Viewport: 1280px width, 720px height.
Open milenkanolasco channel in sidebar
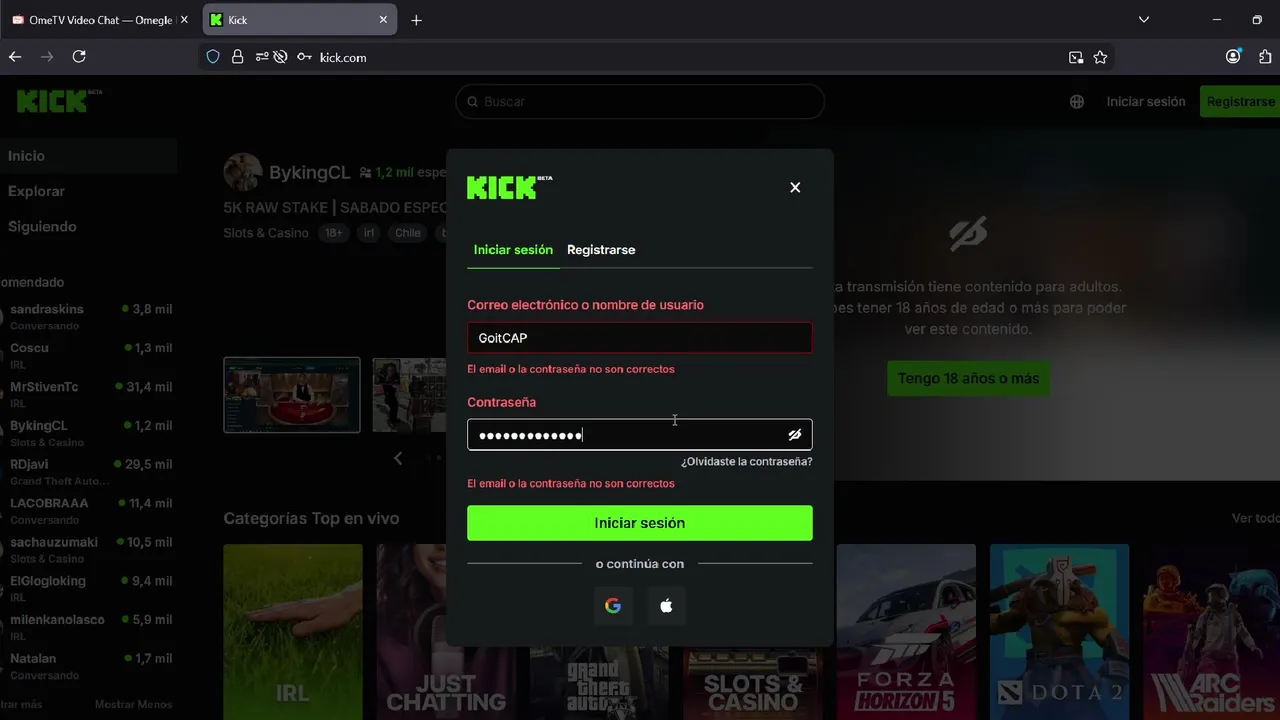(x=88, y=627)
